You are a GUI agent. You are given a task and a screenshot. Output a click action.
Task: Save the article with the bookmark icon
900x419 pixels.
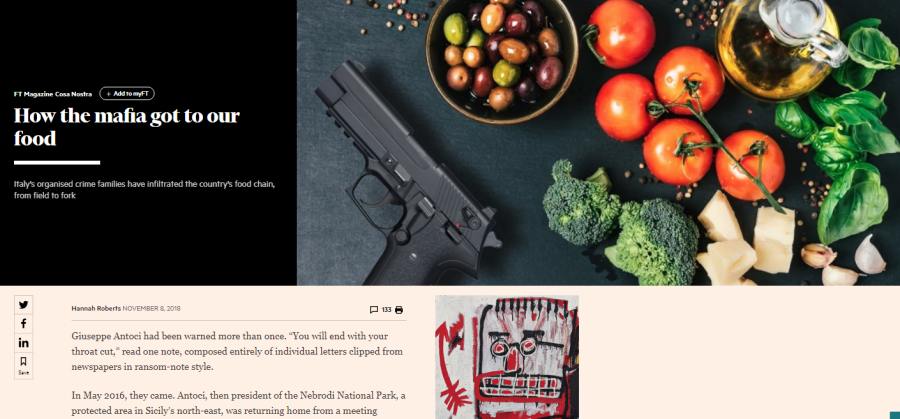tap(24, 366)
